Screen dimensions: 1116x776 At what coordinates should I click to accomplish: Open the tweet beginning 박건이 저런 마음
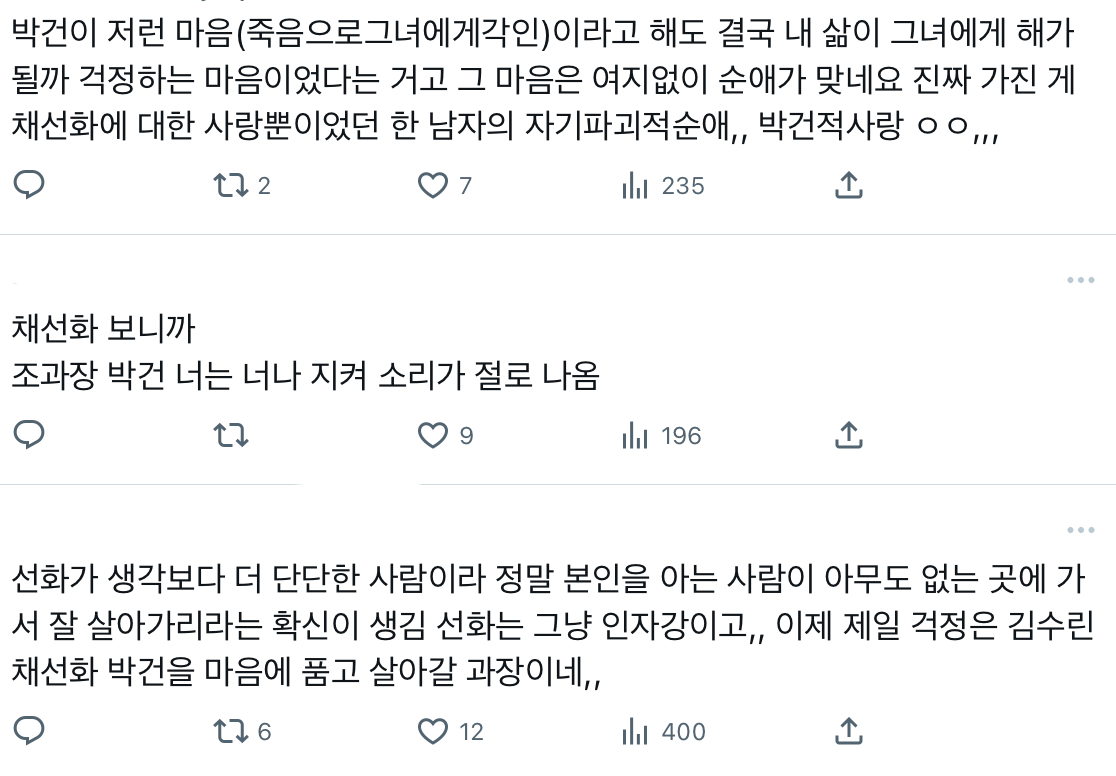tap(540, 85)
